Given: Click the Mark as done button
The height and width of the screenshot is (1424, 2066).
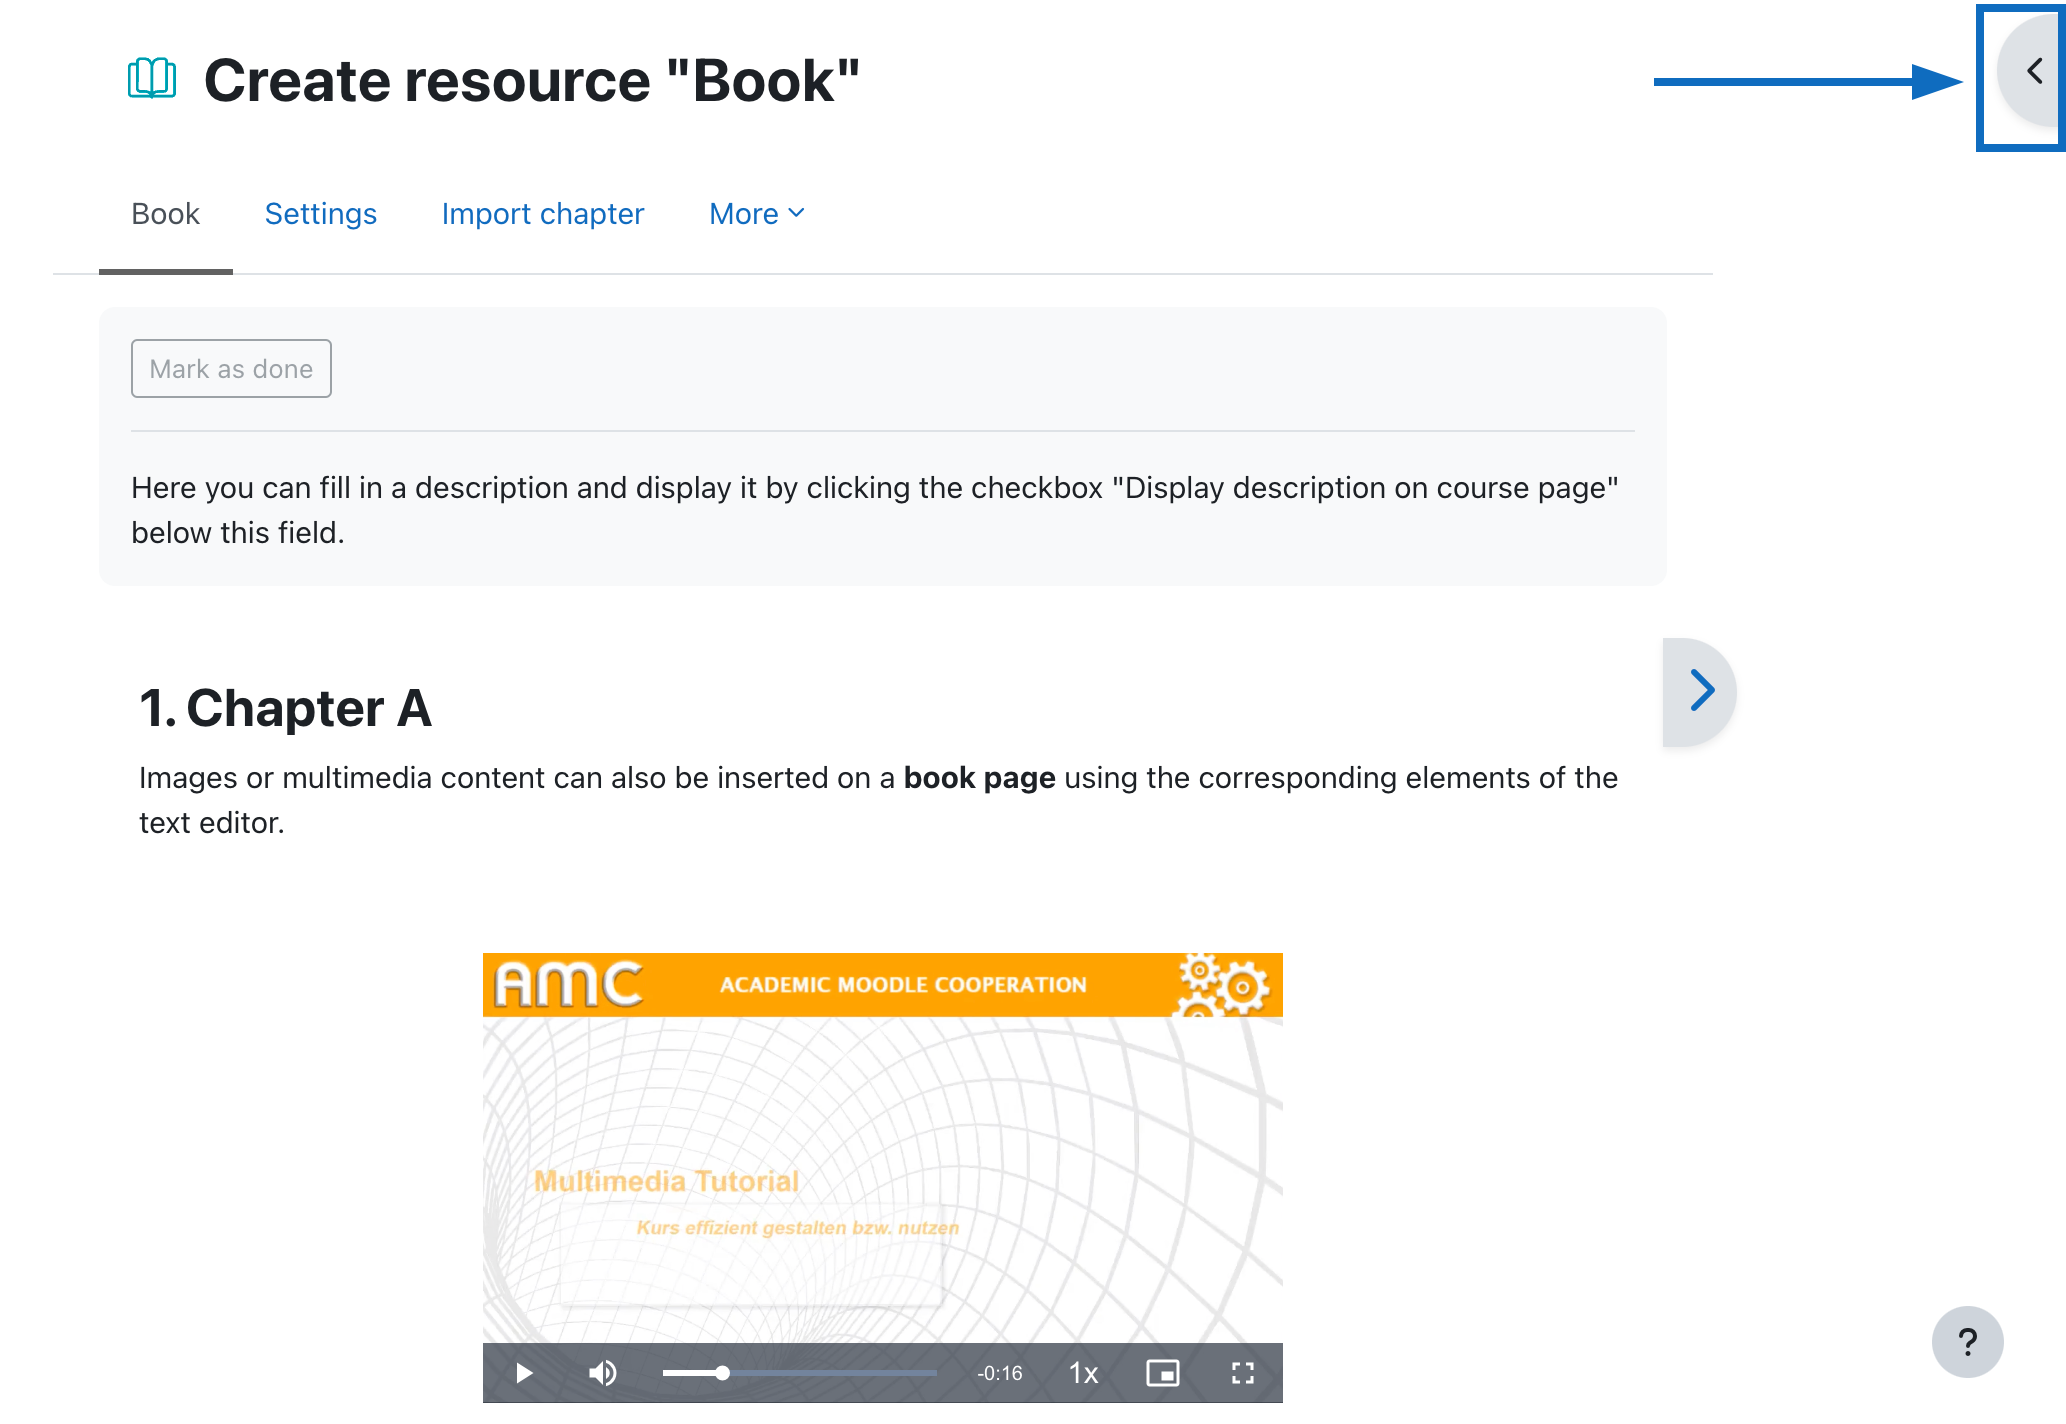Looking at the screenshot, I should click(x=232, y=367).
